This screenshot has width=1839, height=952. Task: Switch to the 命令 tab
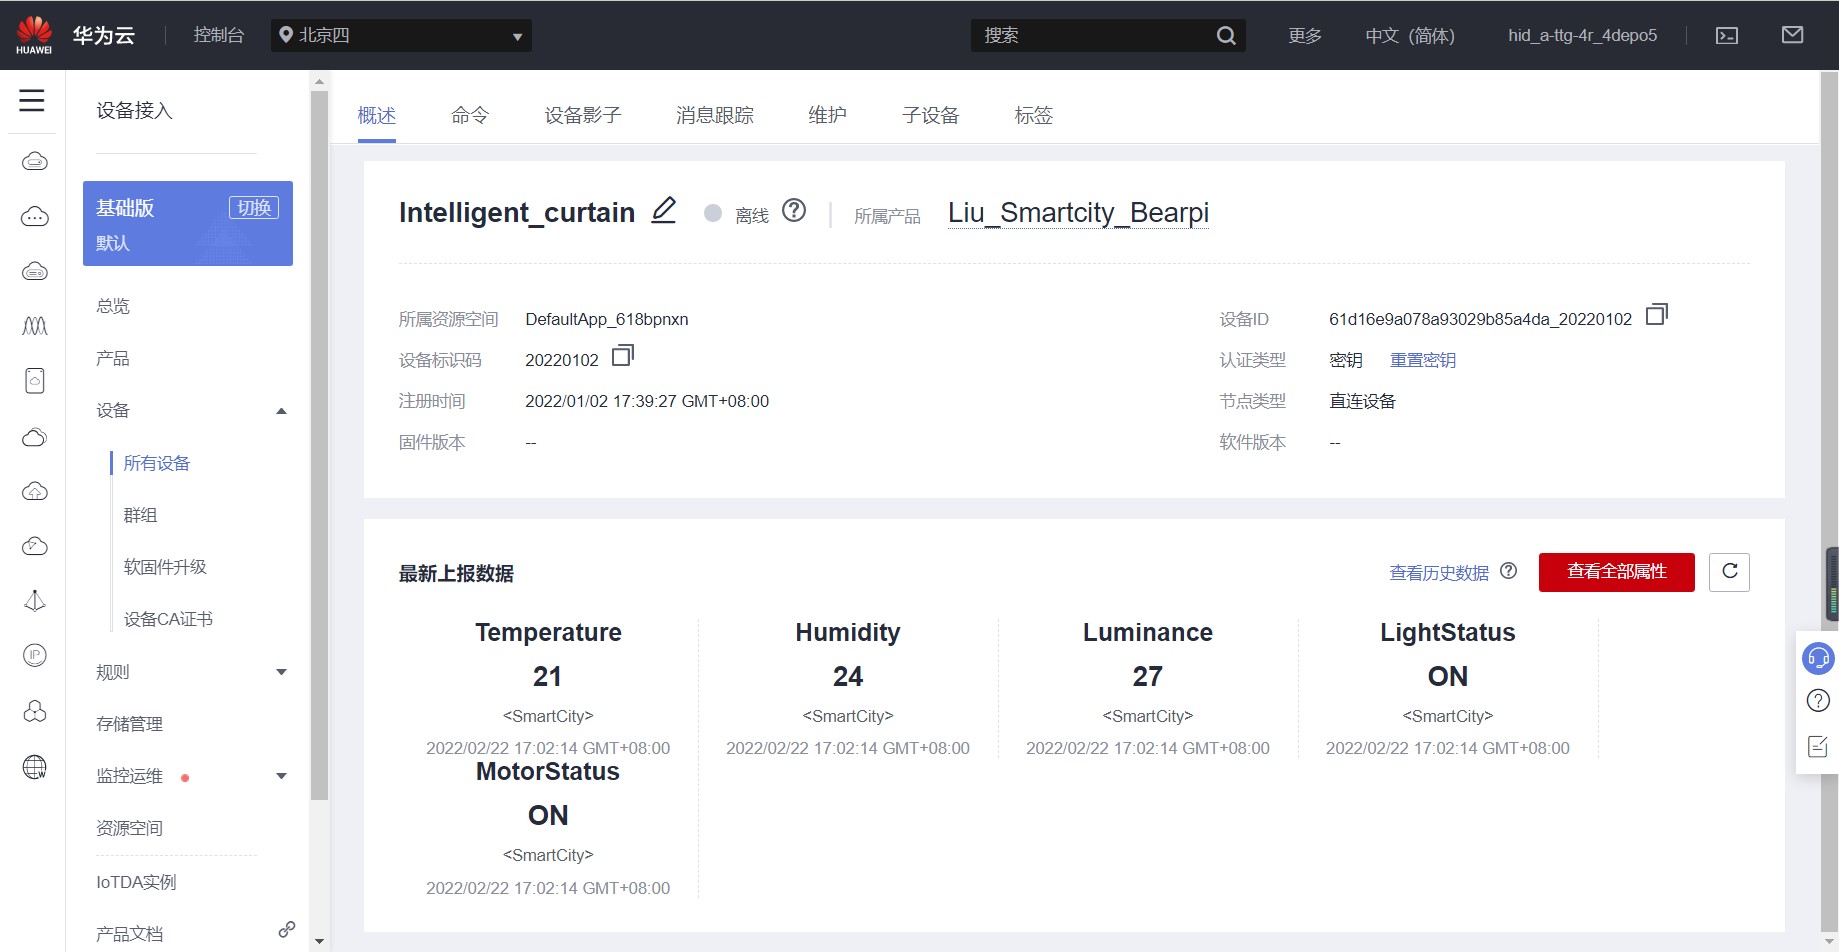point(470,115)
